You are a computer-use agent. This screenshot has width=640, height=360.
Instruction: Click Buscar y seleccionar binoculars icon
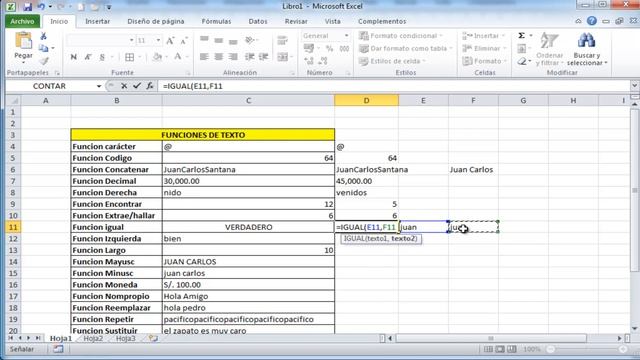click(x=586, y=41)
